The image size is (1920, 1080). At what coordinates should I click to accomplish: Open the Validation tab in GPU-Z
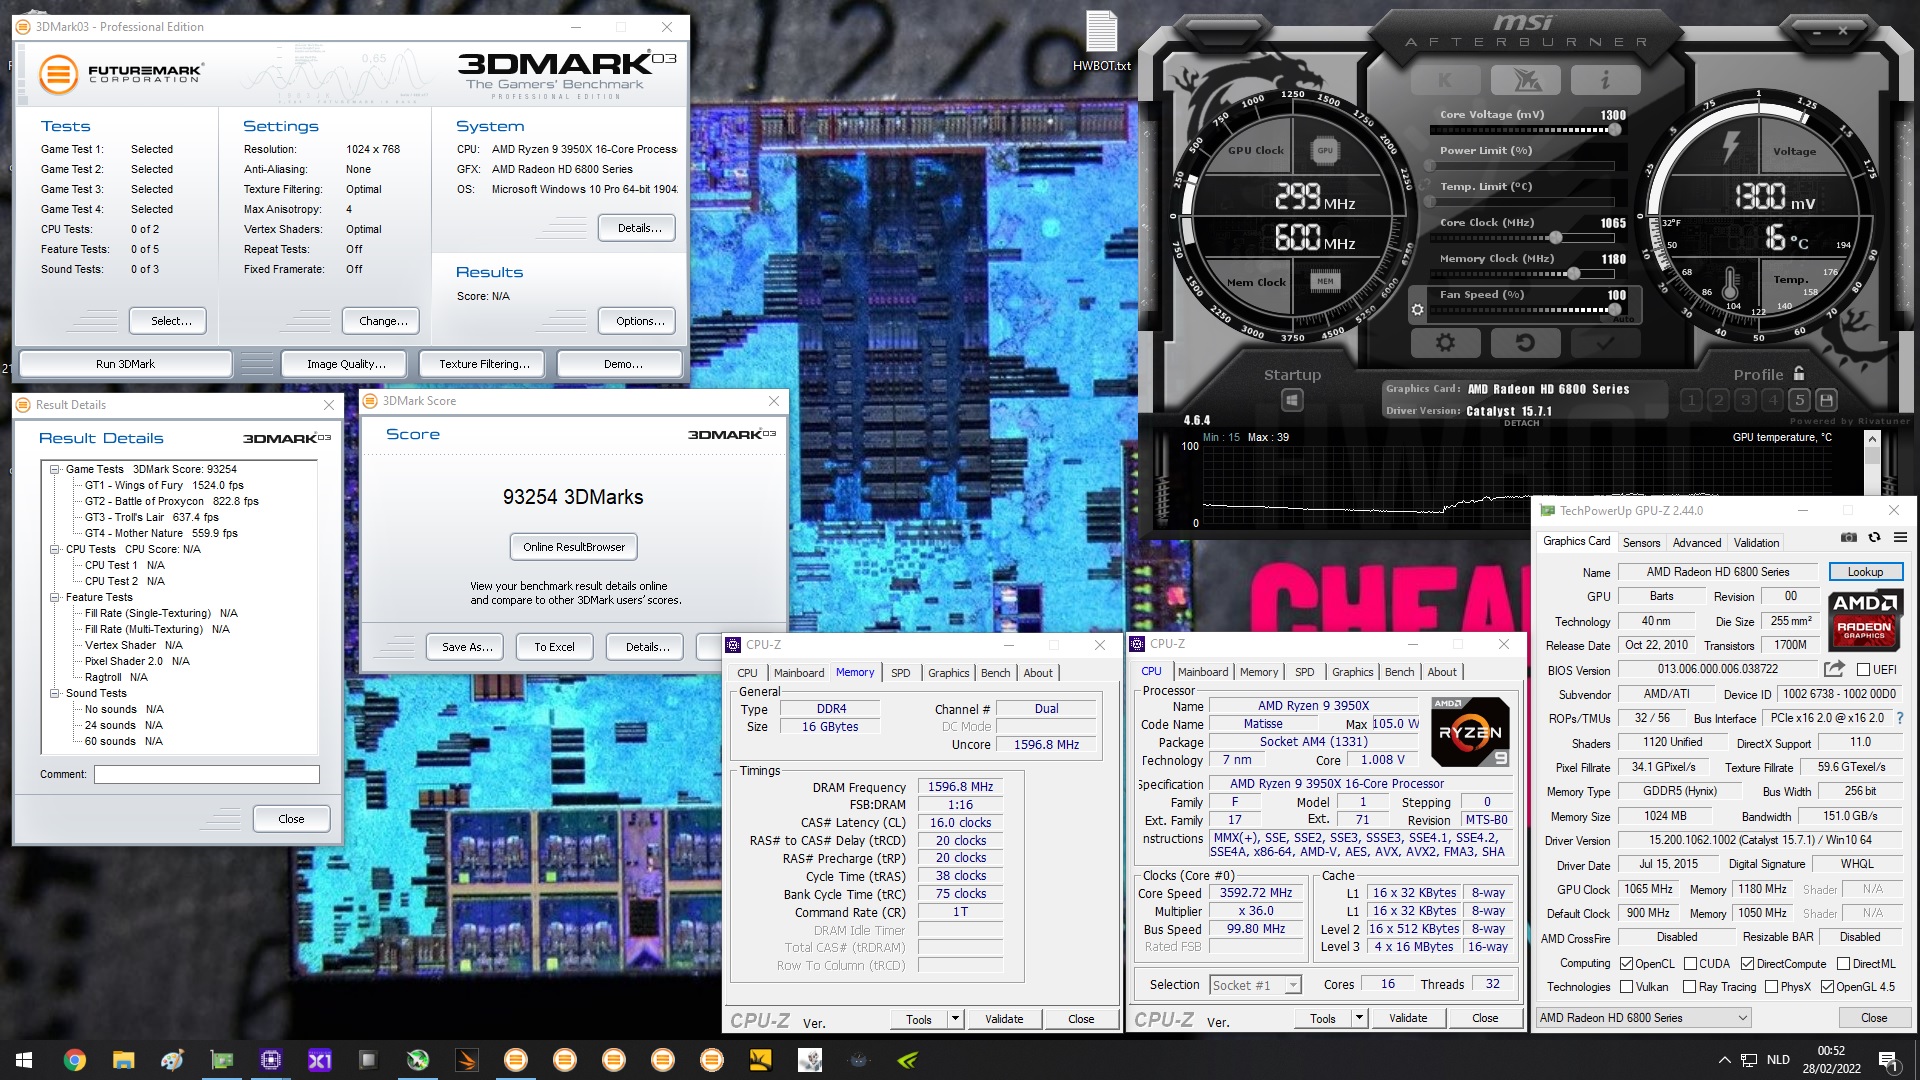point(1756,543)
